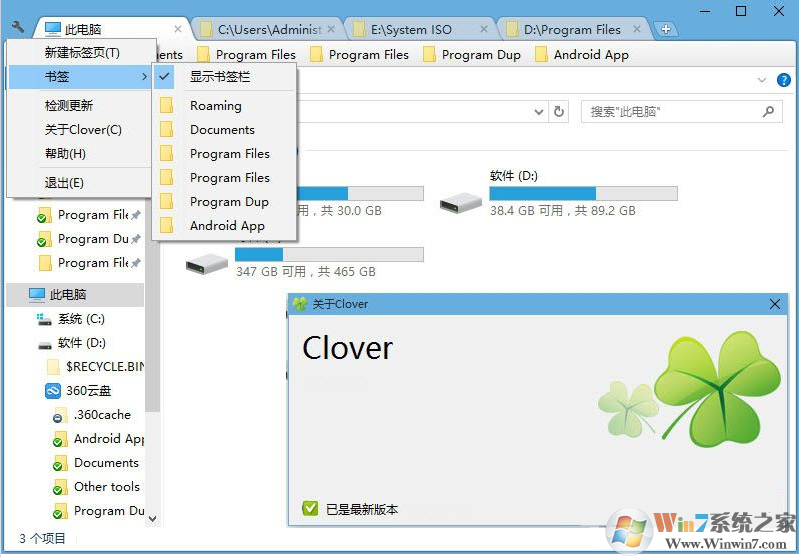Viewport: 803px width, 558px height.
Task: Open the Clover wrench settings menu
Action: [x=17, y=26]
